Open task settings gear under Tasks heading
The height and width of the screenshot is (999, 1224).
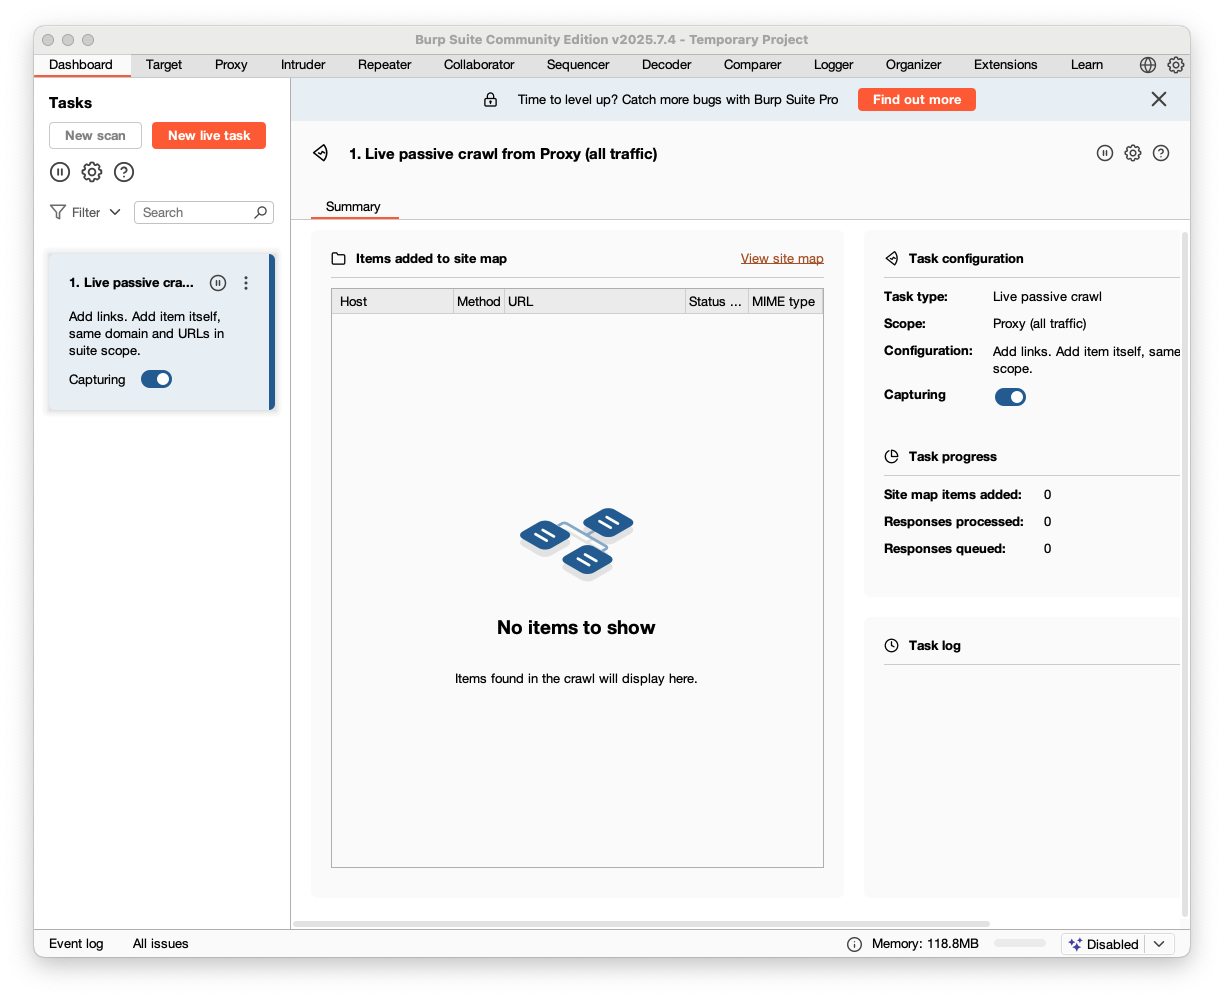(x=92, y=172)
